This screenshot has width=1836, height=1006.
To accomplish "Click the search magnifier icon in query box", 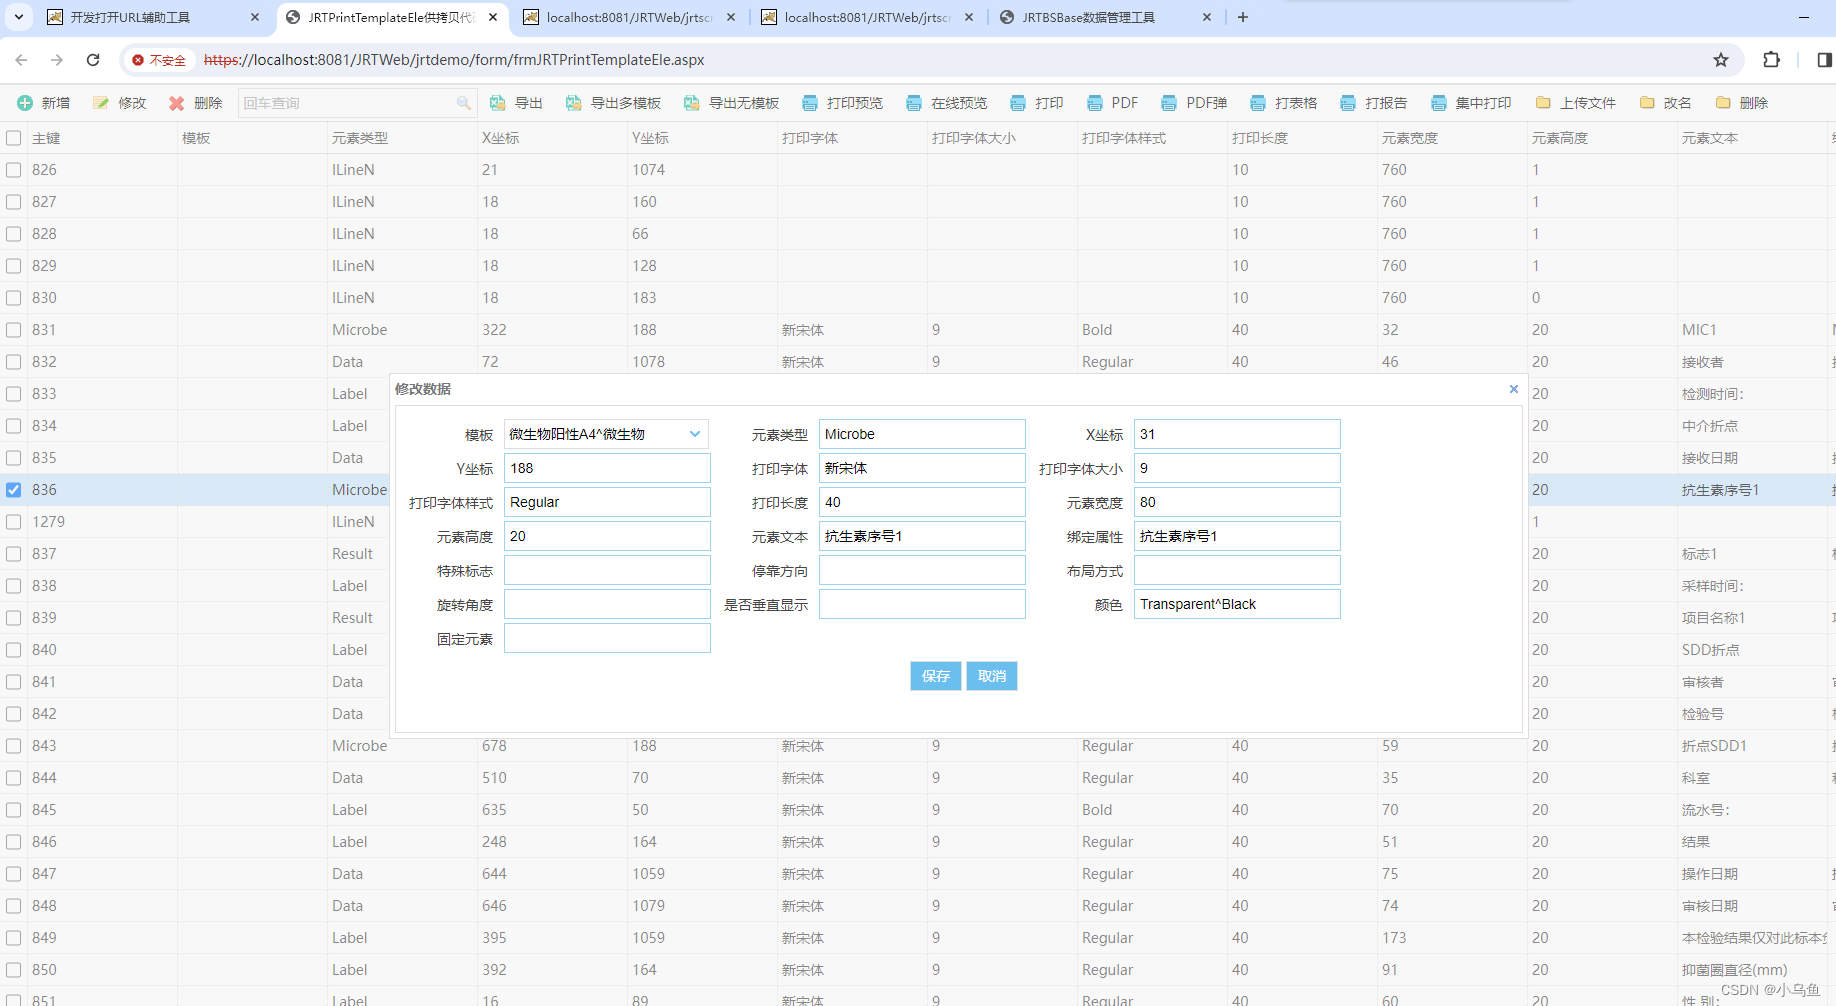I will (x=463, y=103).
